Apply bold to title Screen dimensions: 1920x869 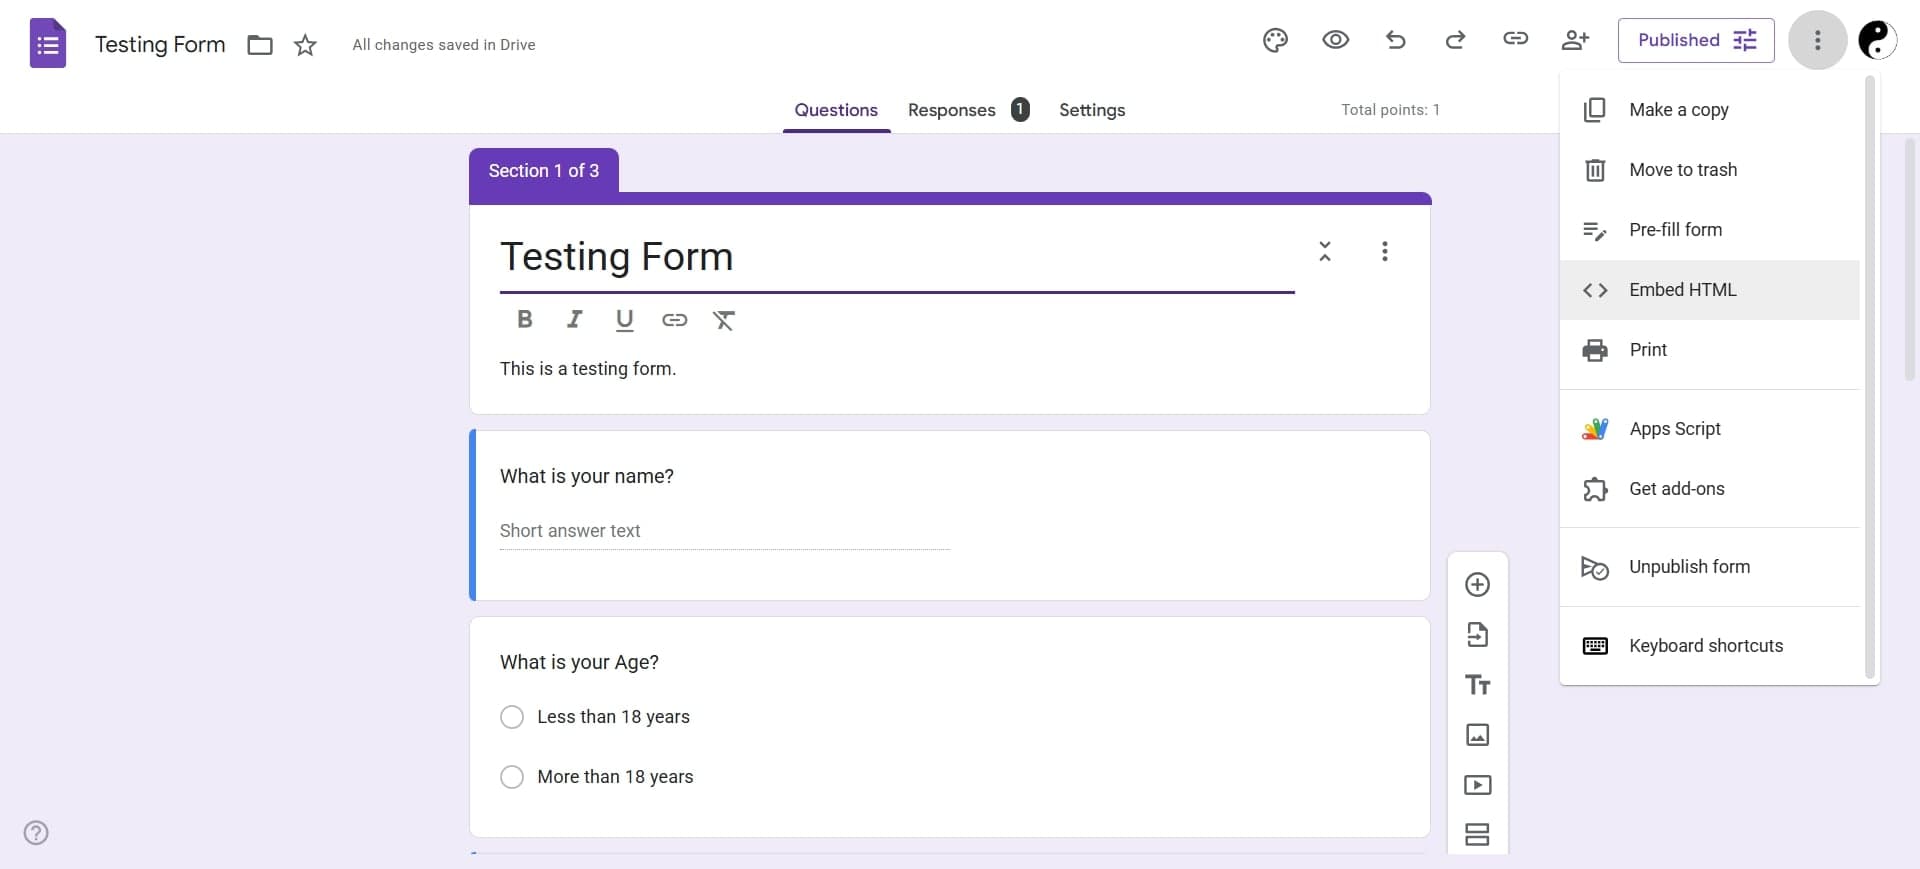pos(524,319)
